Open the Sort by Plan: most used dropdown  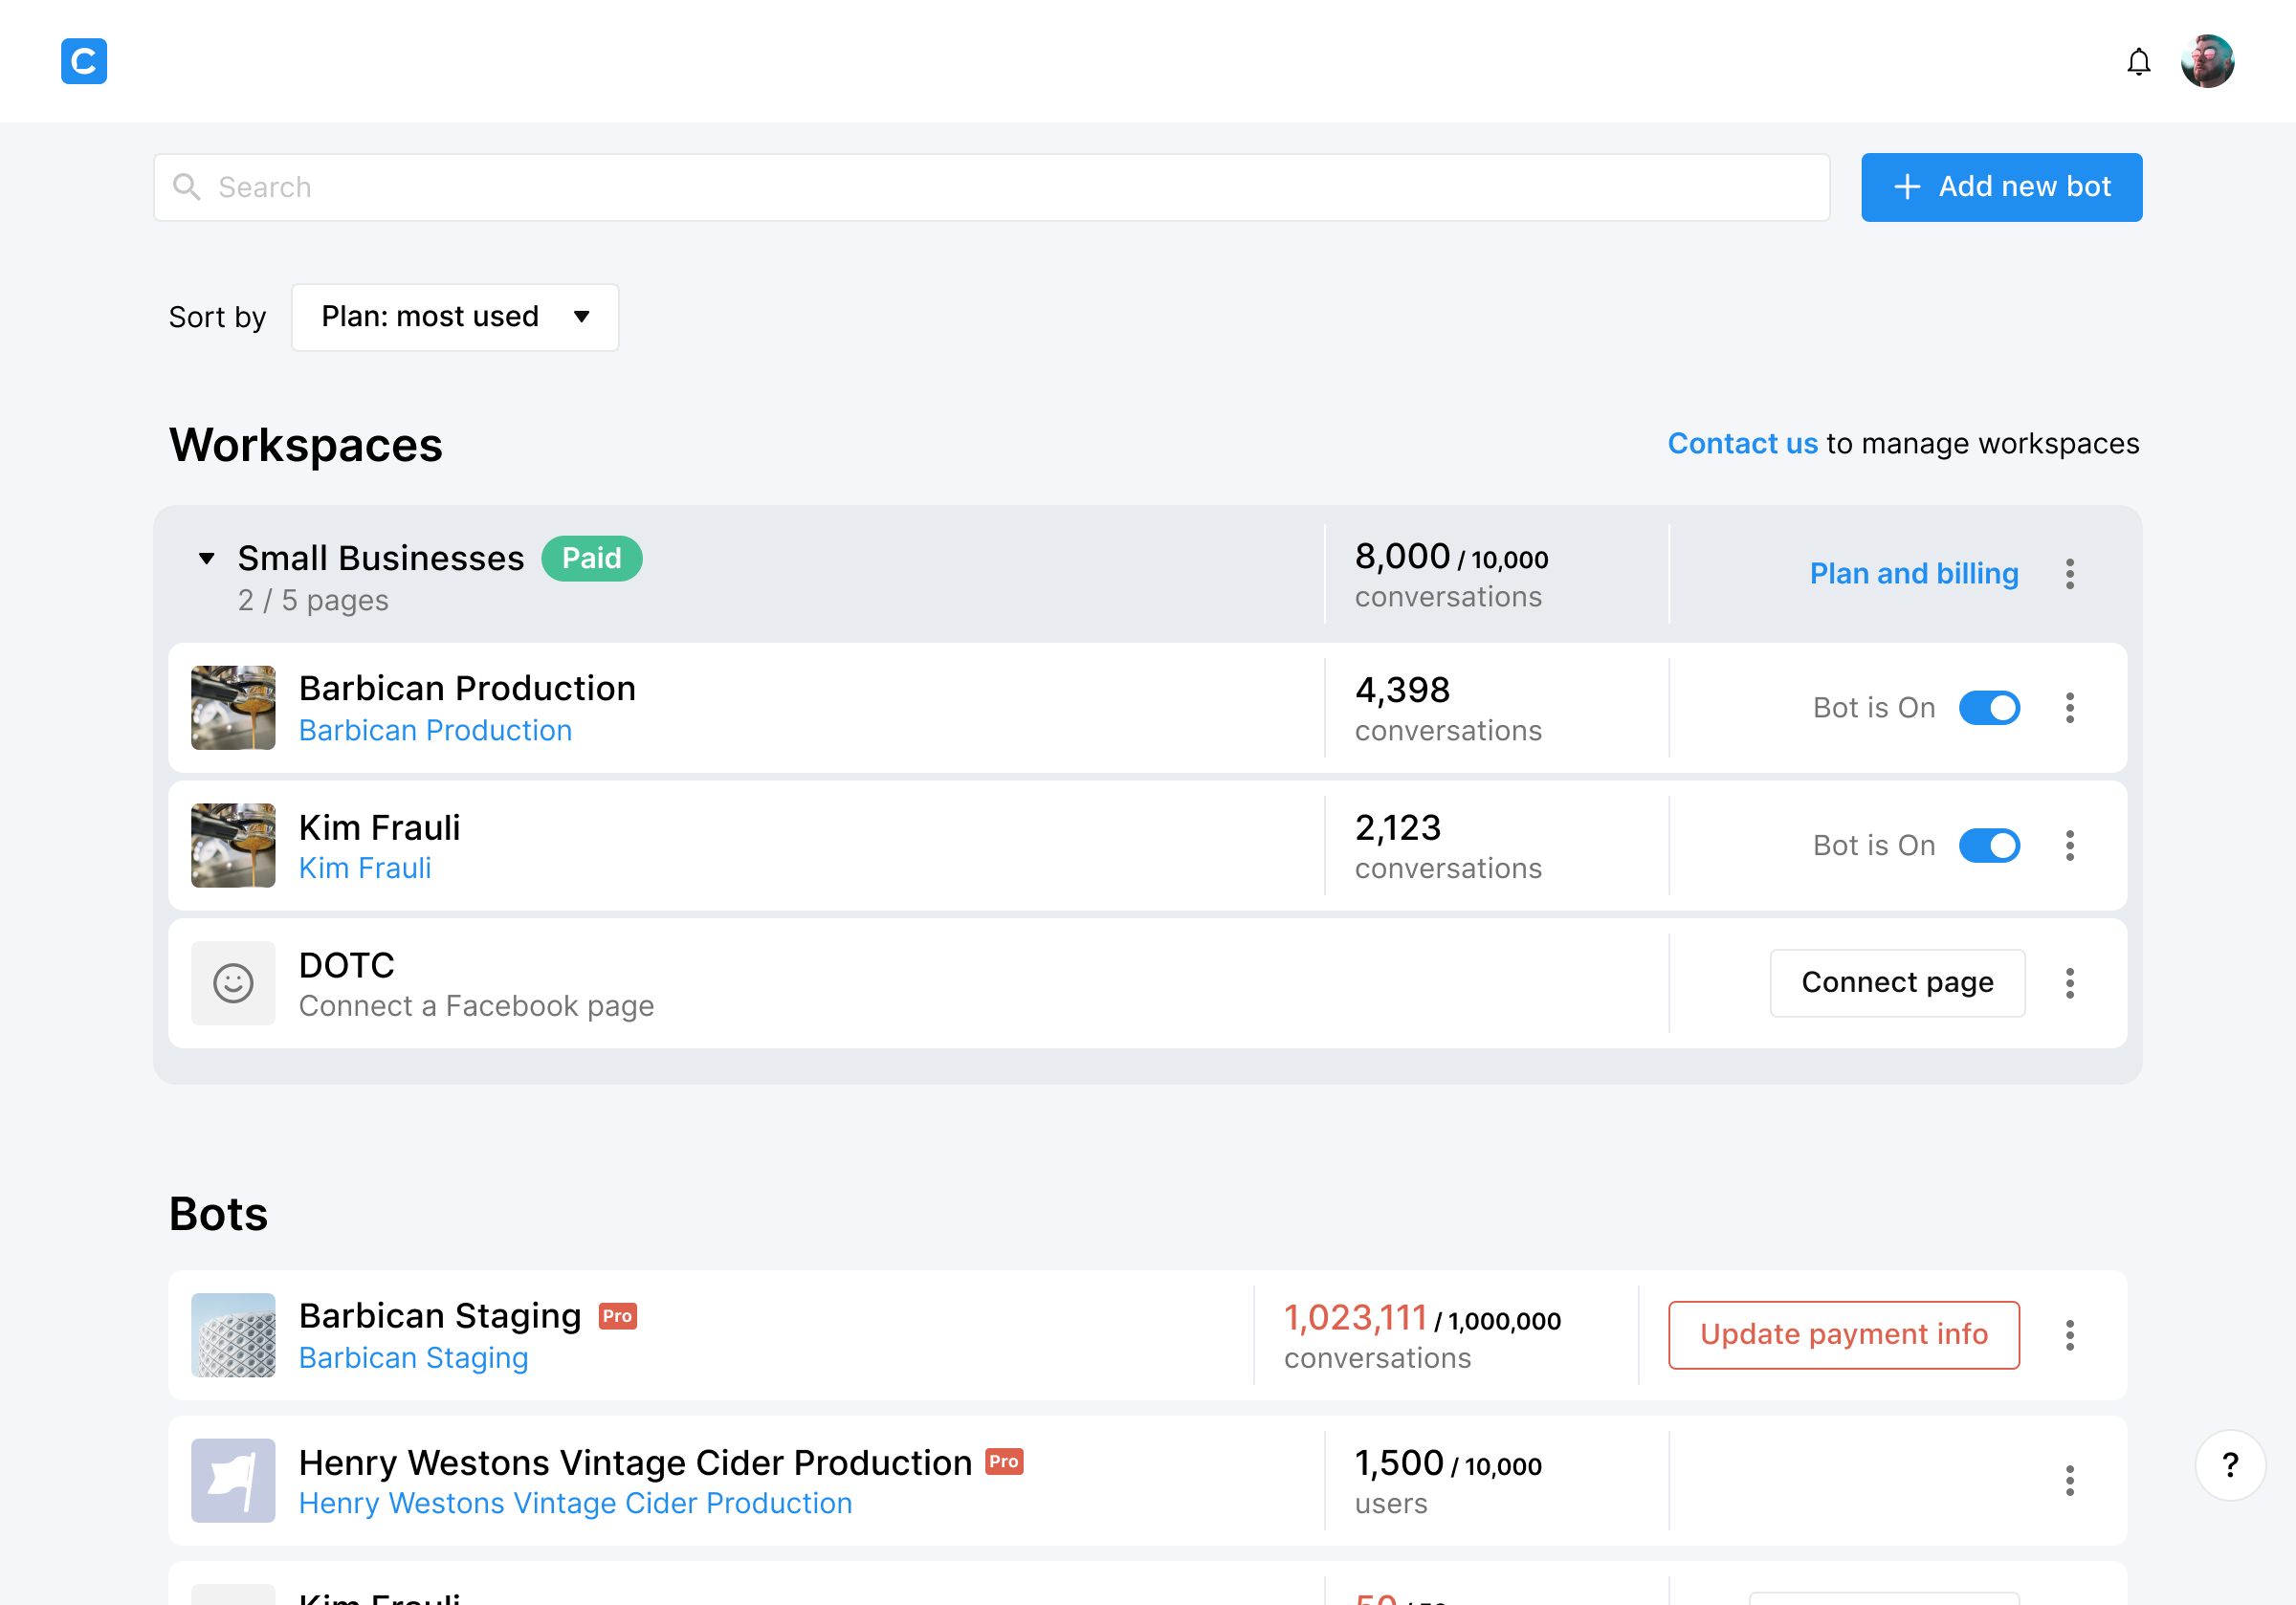pyautogui.click(x=455, y=317)
